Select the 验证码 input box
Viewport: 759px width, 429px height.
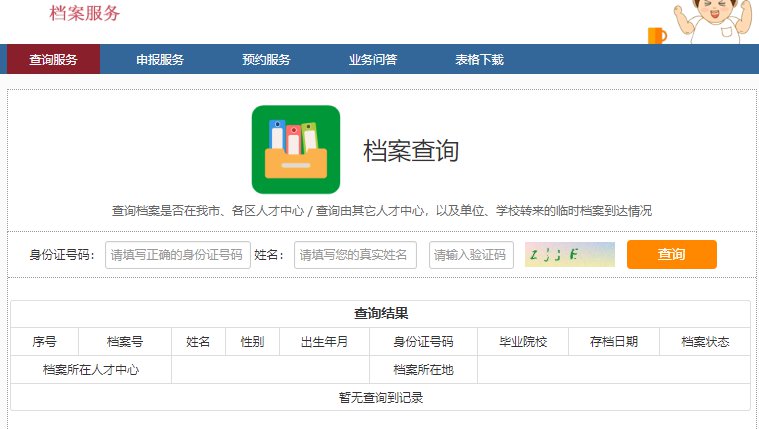(472, 255)
